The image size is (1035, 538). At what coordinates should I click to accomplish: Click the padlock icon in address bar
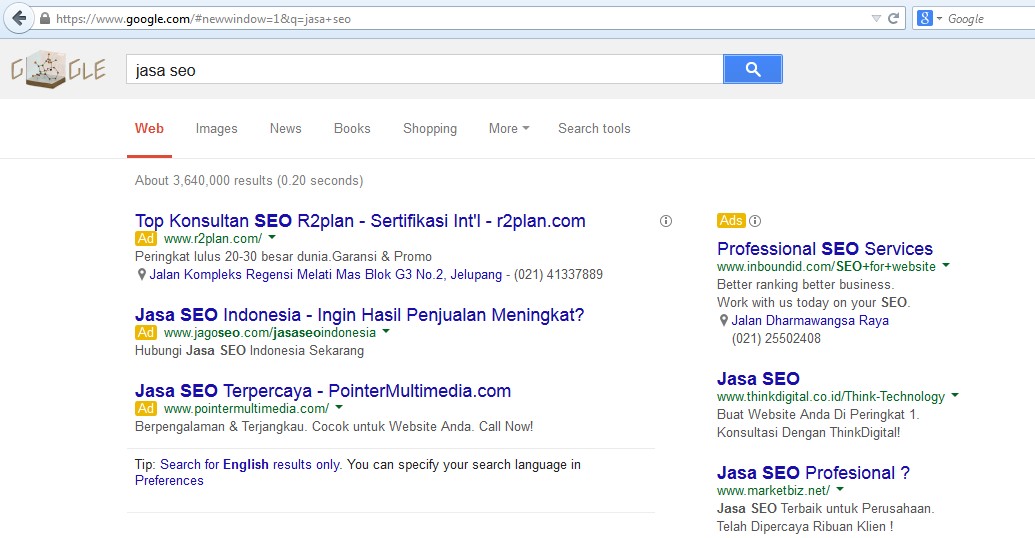coord(45,18)
